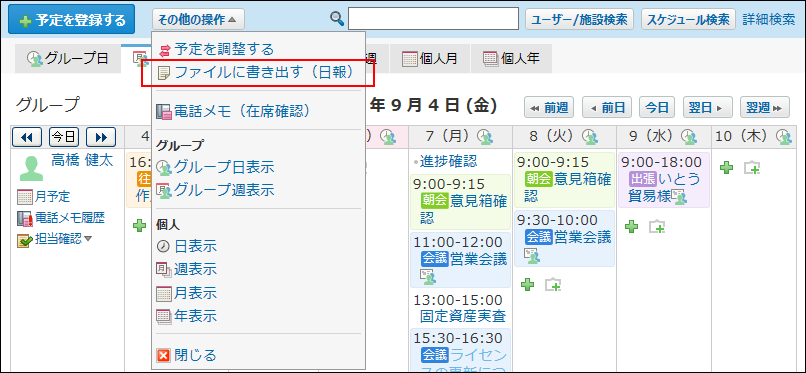Image resolution: width=806 pixels, height=373 pixels.
Task: Go to 前週 navigation button
Action: point(549,107)
